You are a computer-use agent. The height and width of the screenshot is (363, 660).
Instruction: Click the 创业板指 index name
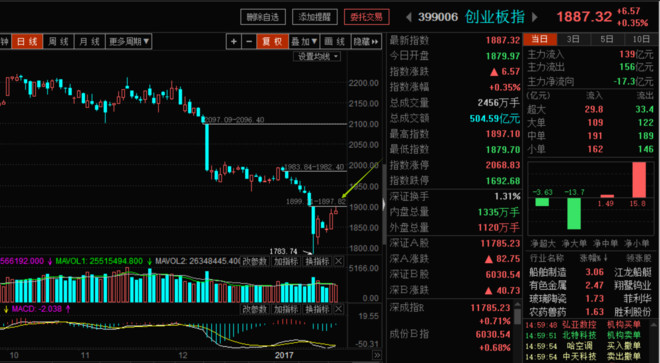495,17
